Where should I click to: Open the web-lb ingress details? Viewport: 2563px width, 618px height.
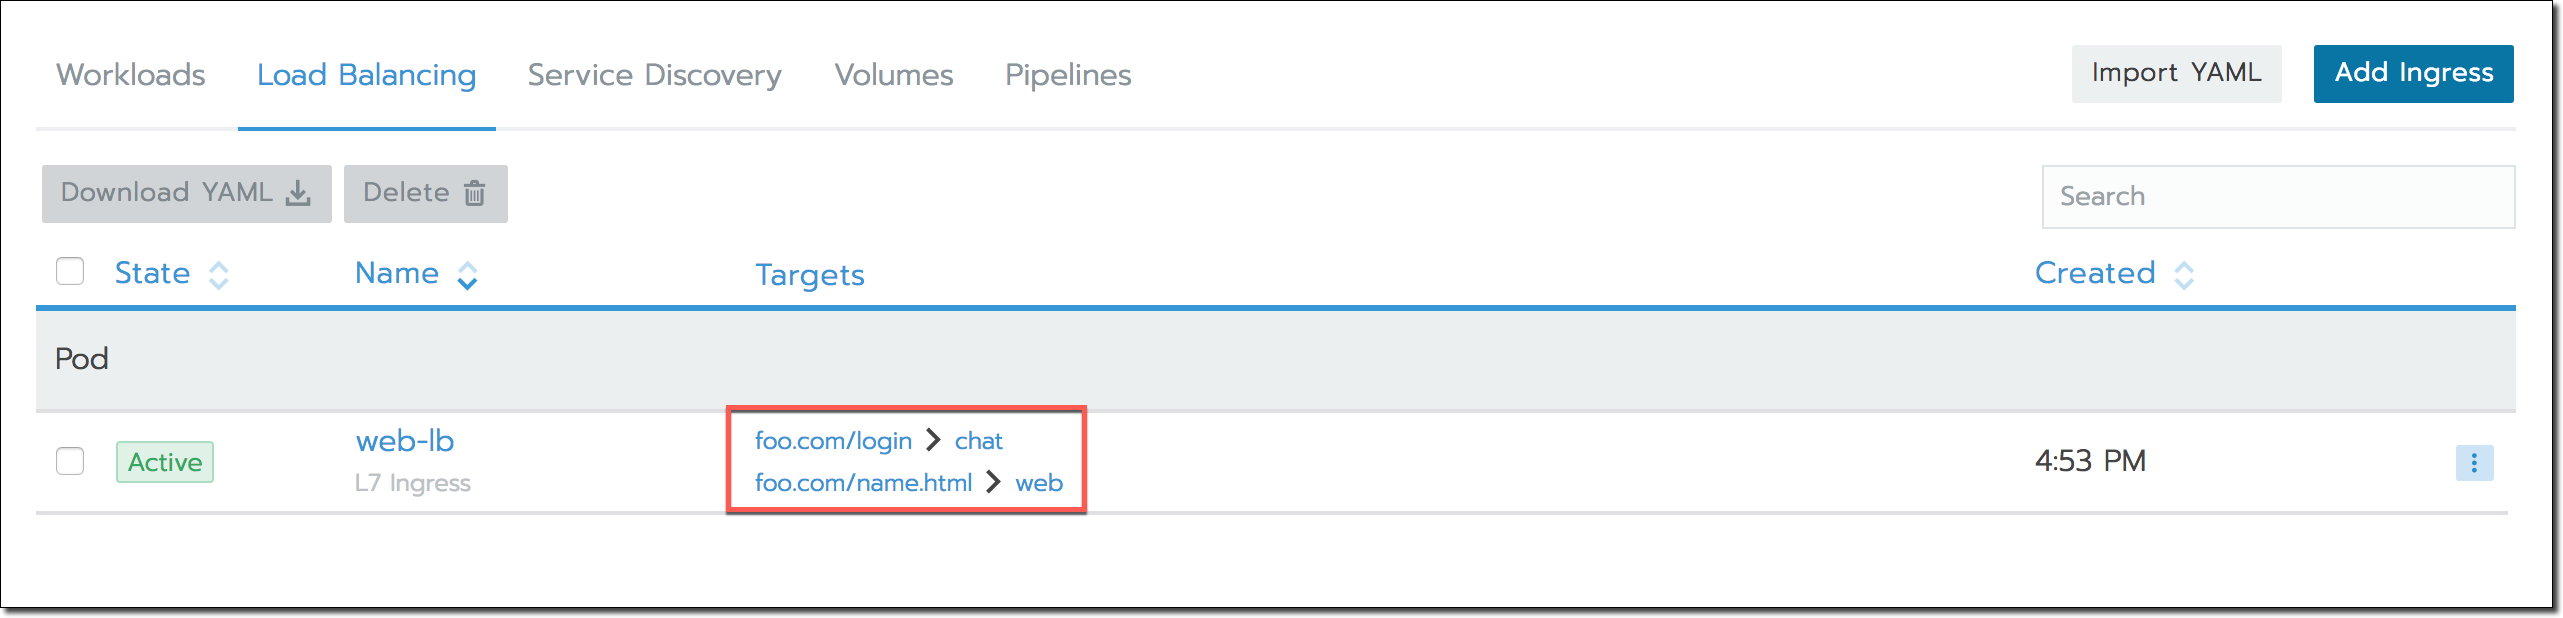point(405,440)
